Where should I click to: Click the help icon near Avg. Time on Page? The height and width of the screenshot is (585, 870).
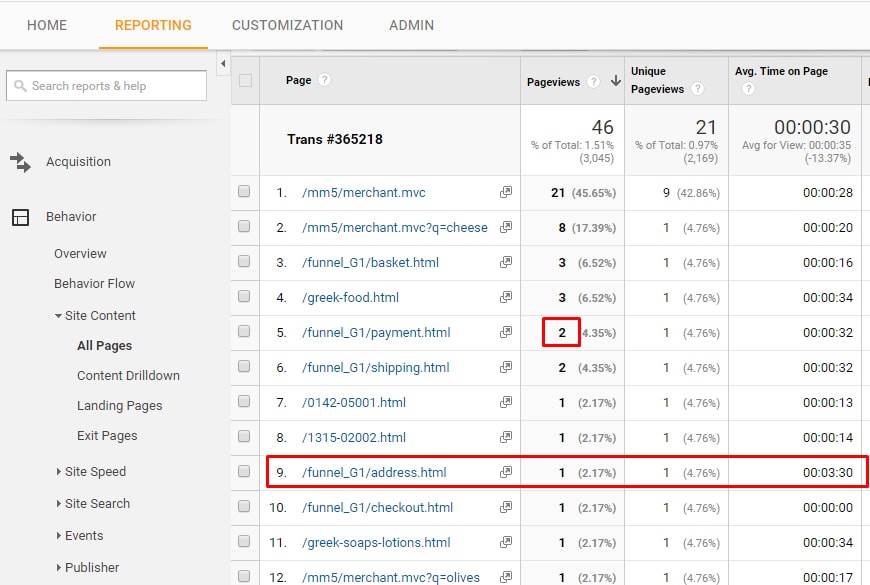(x=748, y=88)
